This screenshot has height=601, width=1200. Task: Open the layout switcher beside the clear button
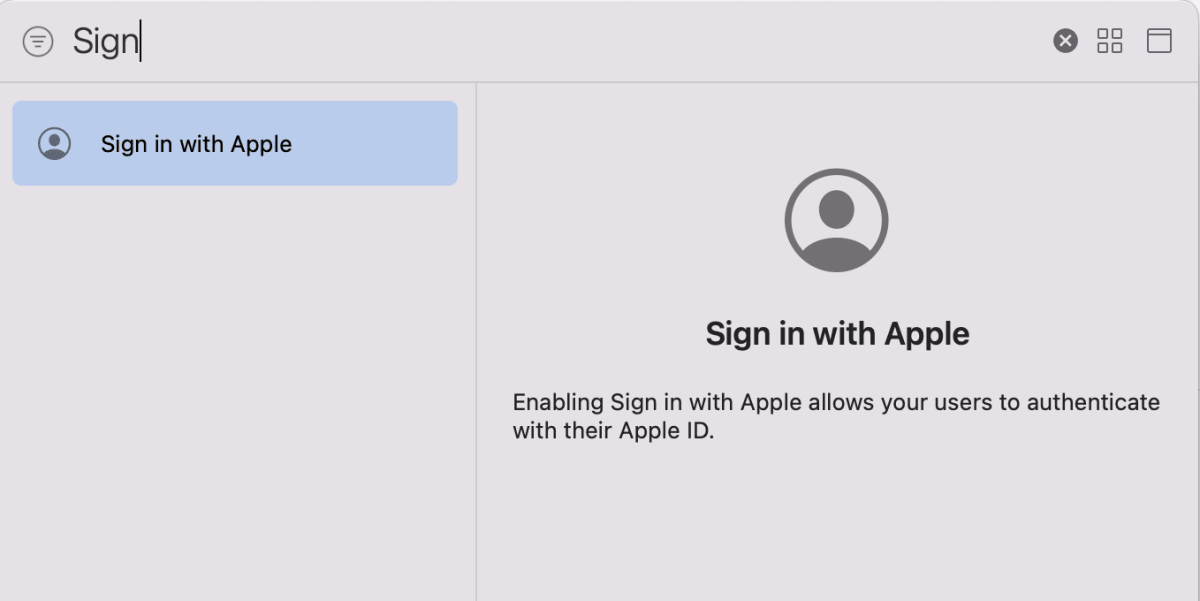pos(1110,41)
